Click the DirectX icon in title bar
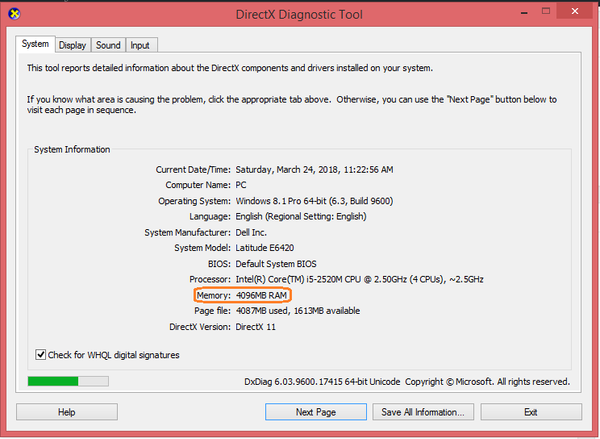The image size is (600, 439). (14, 13)
